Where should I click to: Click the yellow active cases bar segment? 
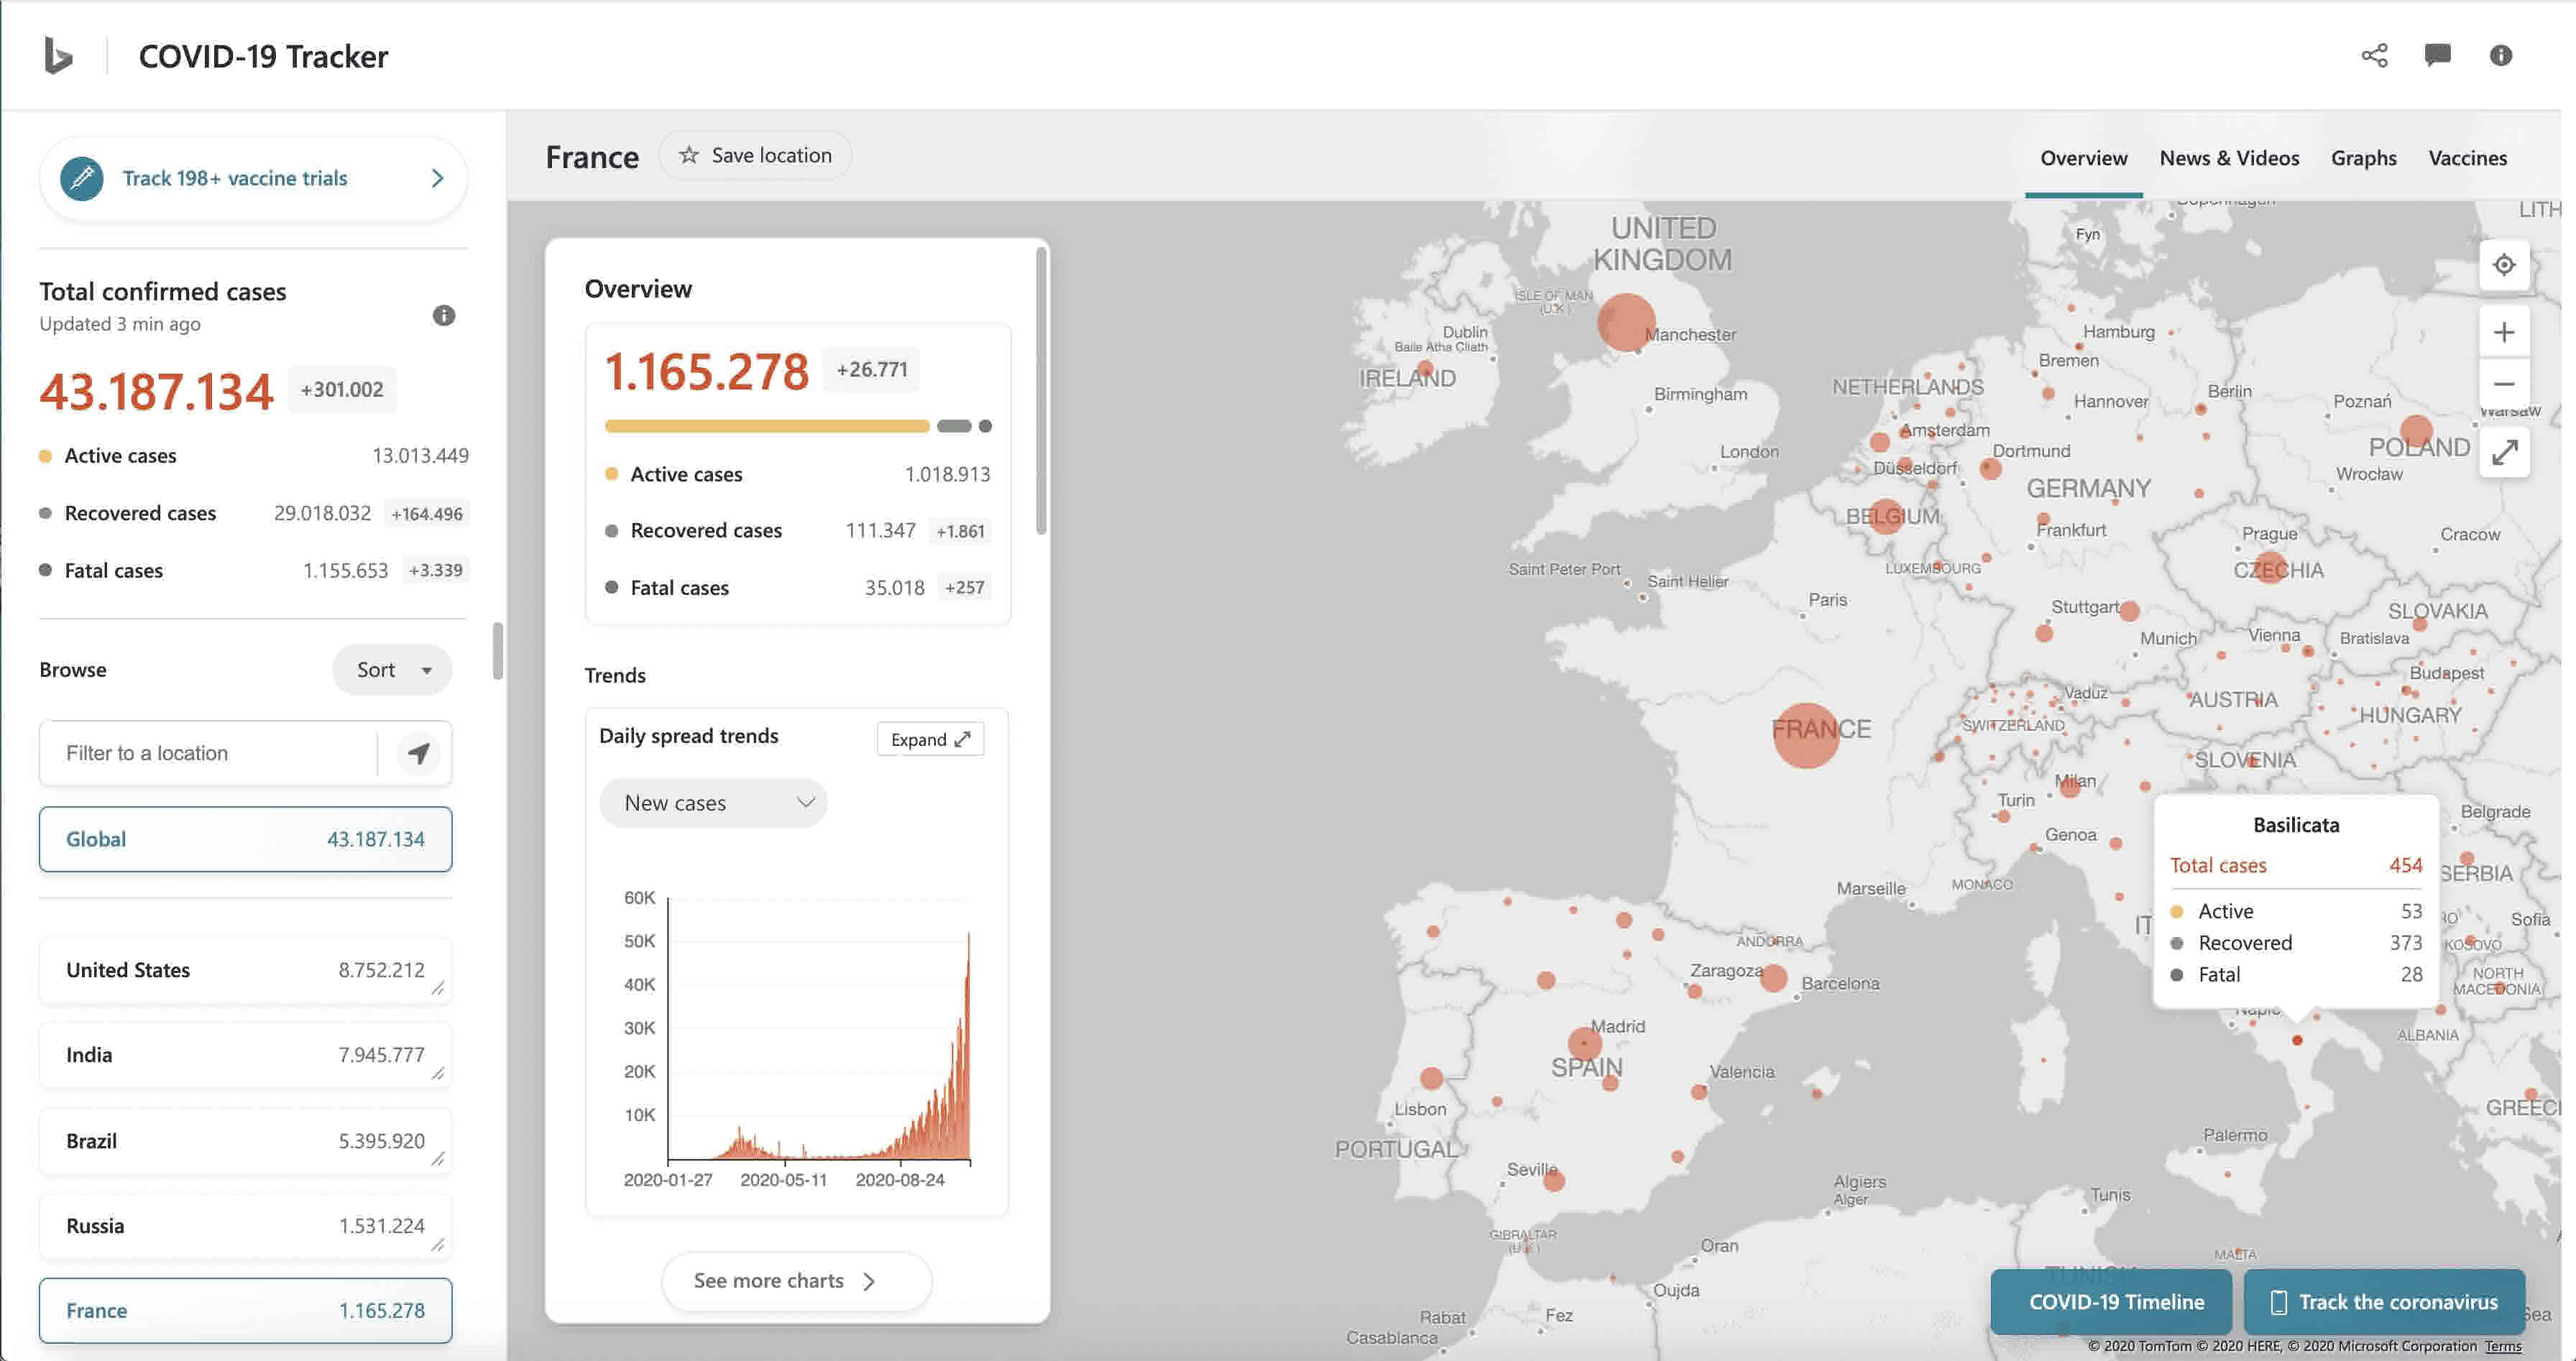[x=767, y=426]
